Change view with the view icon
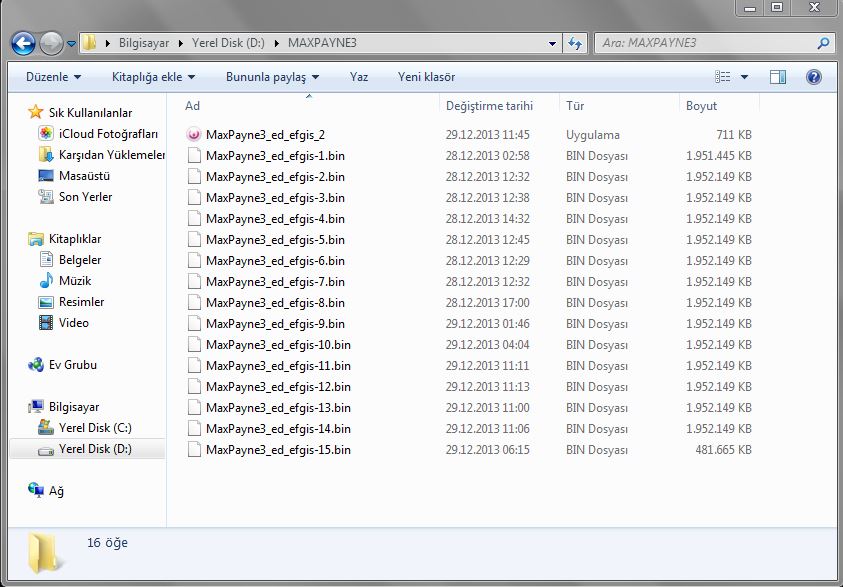843x587 pixels. [723, 77]
